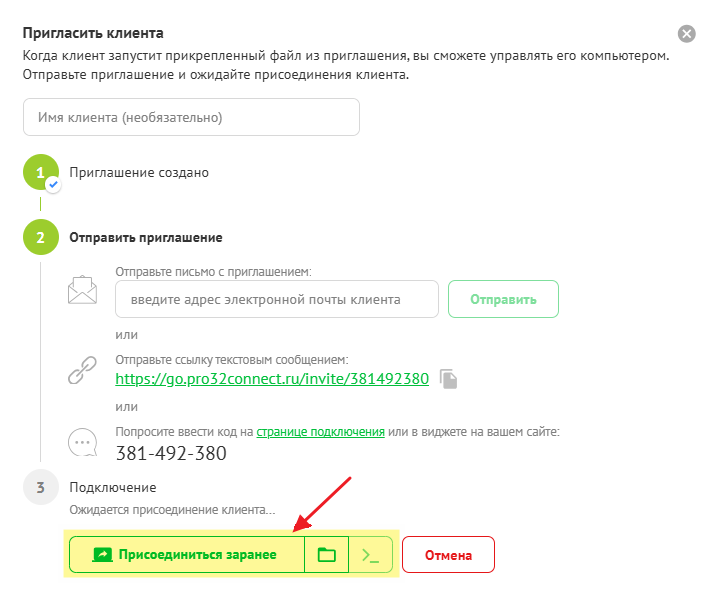This screenshot has height=596, width=720.
Task: Click the step 3 grey circle
Action: click(40, 488)
